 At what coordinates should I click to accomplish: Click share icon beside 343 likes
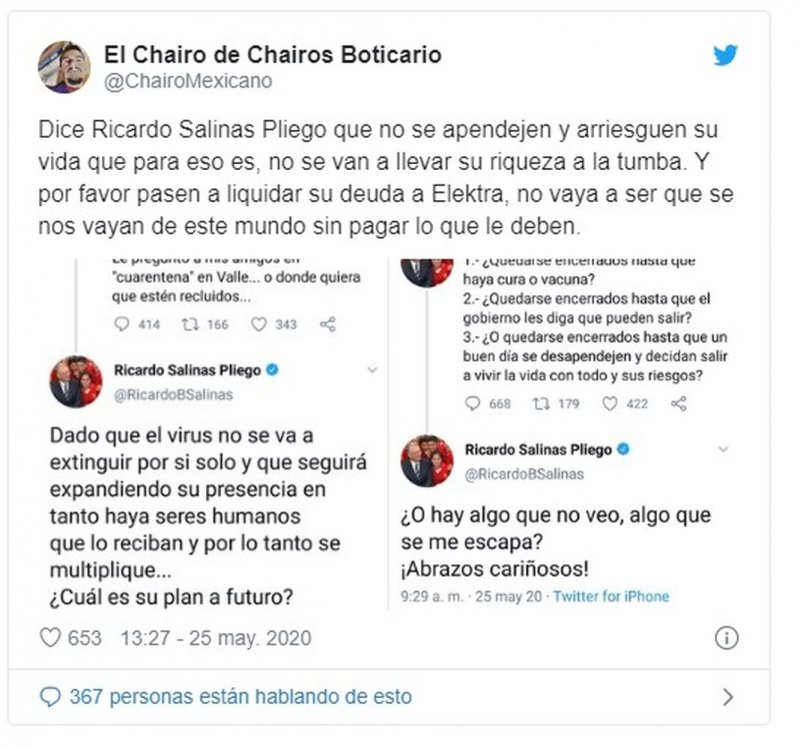328,324
